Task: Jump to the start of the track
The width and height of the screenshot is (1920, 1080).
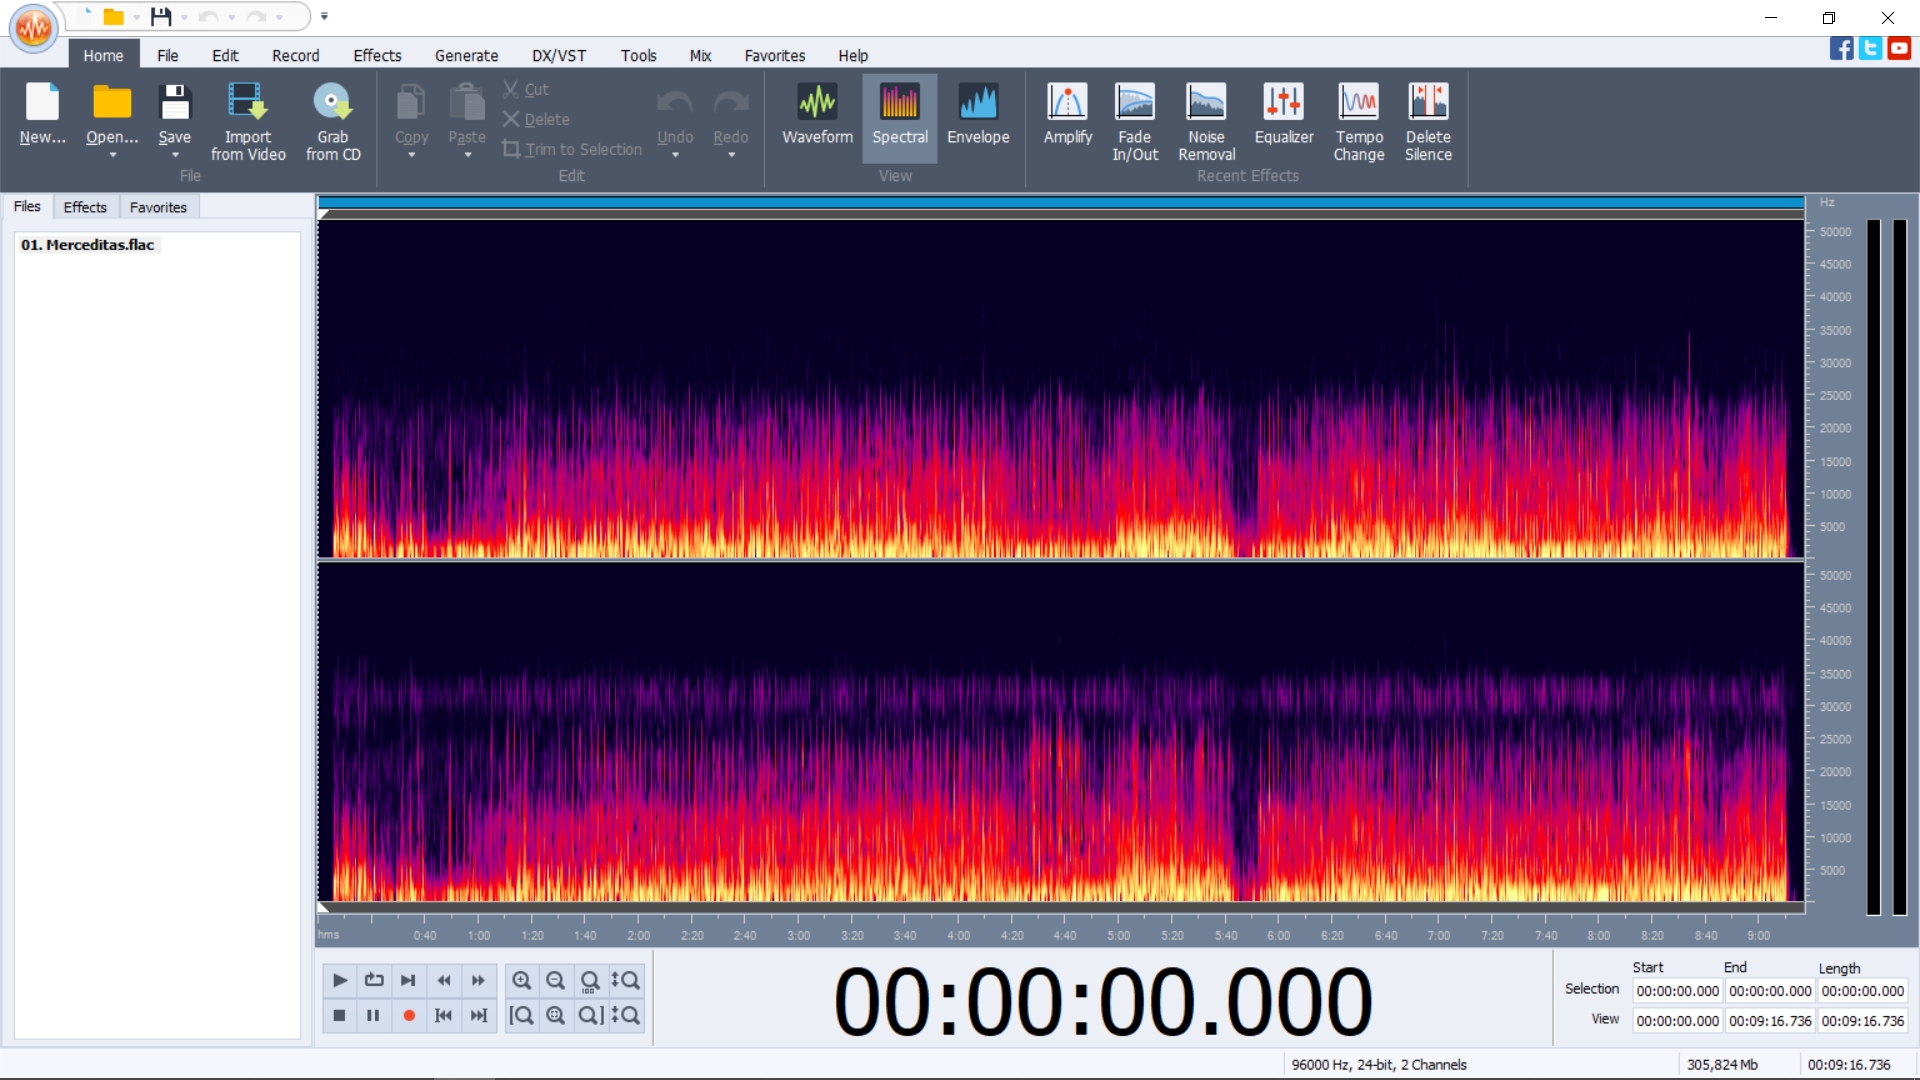Action: pos(443,1015)
